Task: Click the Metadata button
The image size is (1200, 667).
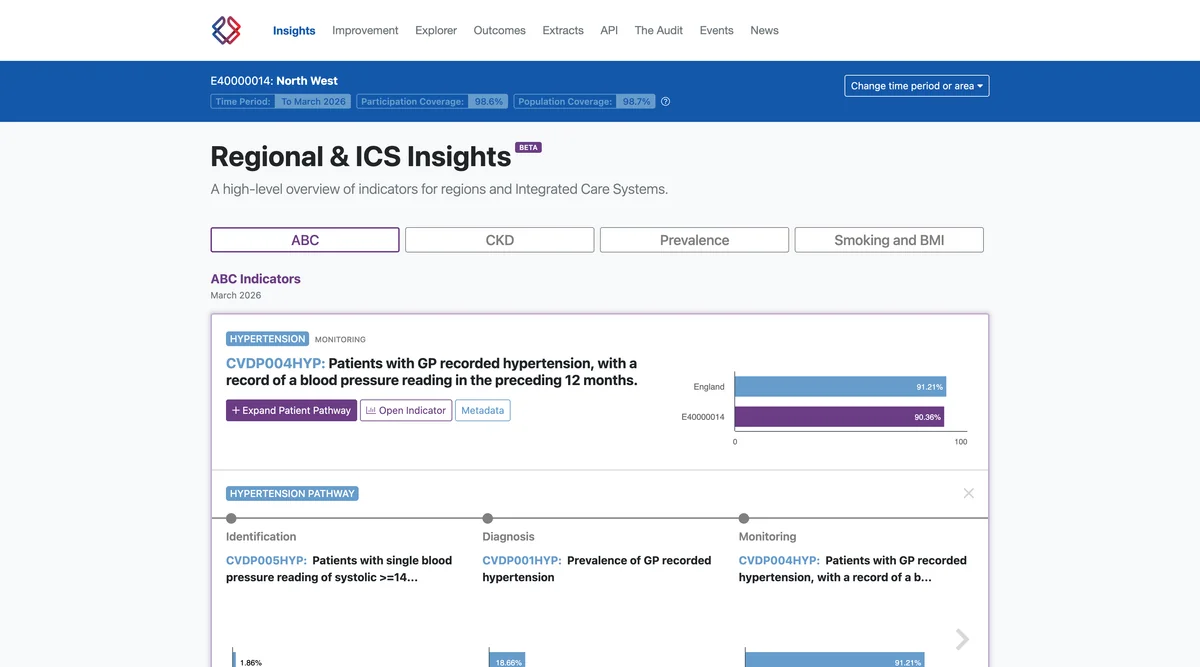Action: coord(483,410)
